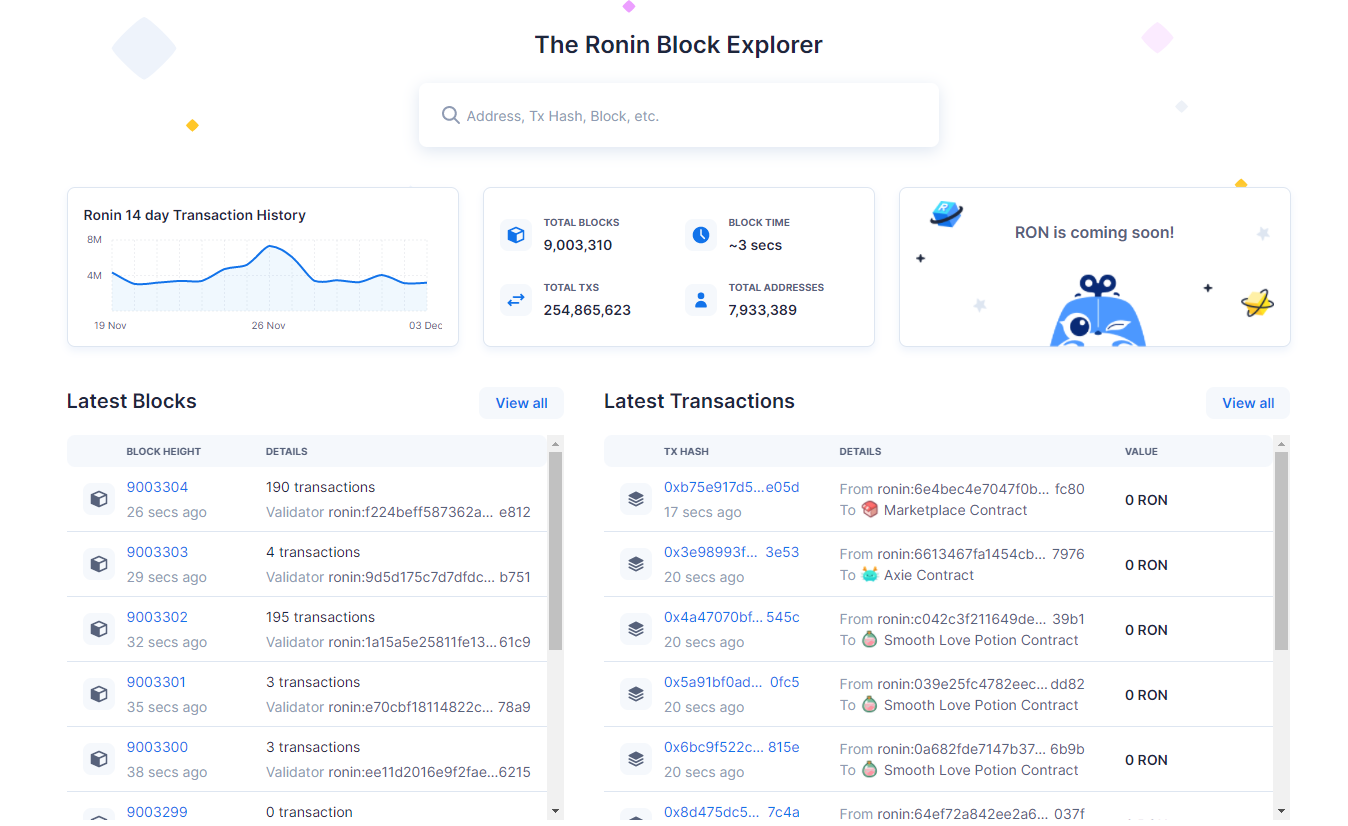Open block 9003303
Viewport: 1348px width, 826px height.
tap(157, 552)
